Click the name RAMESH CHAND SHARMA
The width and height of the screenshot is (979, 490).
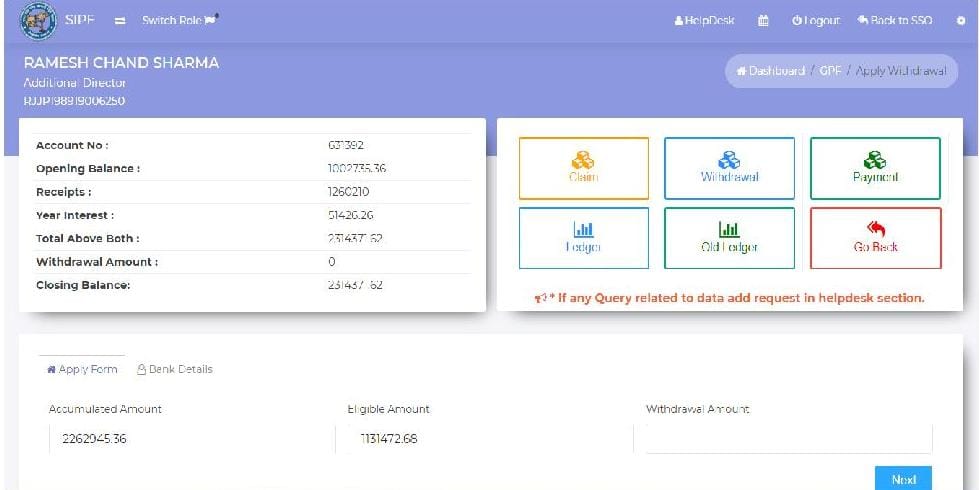[x=121, y=62]
